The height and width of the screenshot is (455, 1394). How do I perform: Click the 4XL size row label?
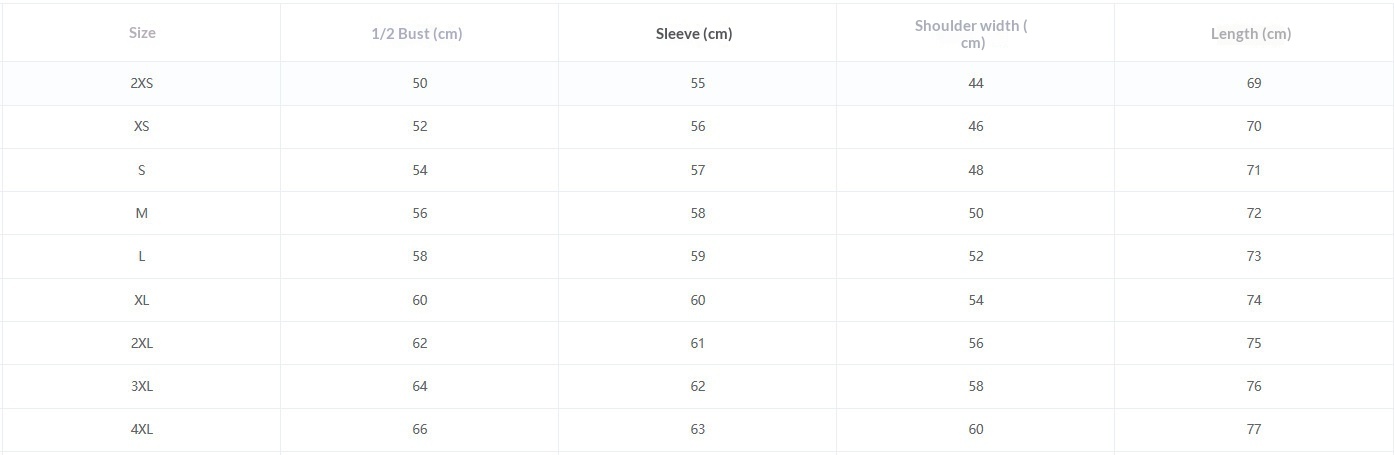pyautogui.click(x=142, y=429)
